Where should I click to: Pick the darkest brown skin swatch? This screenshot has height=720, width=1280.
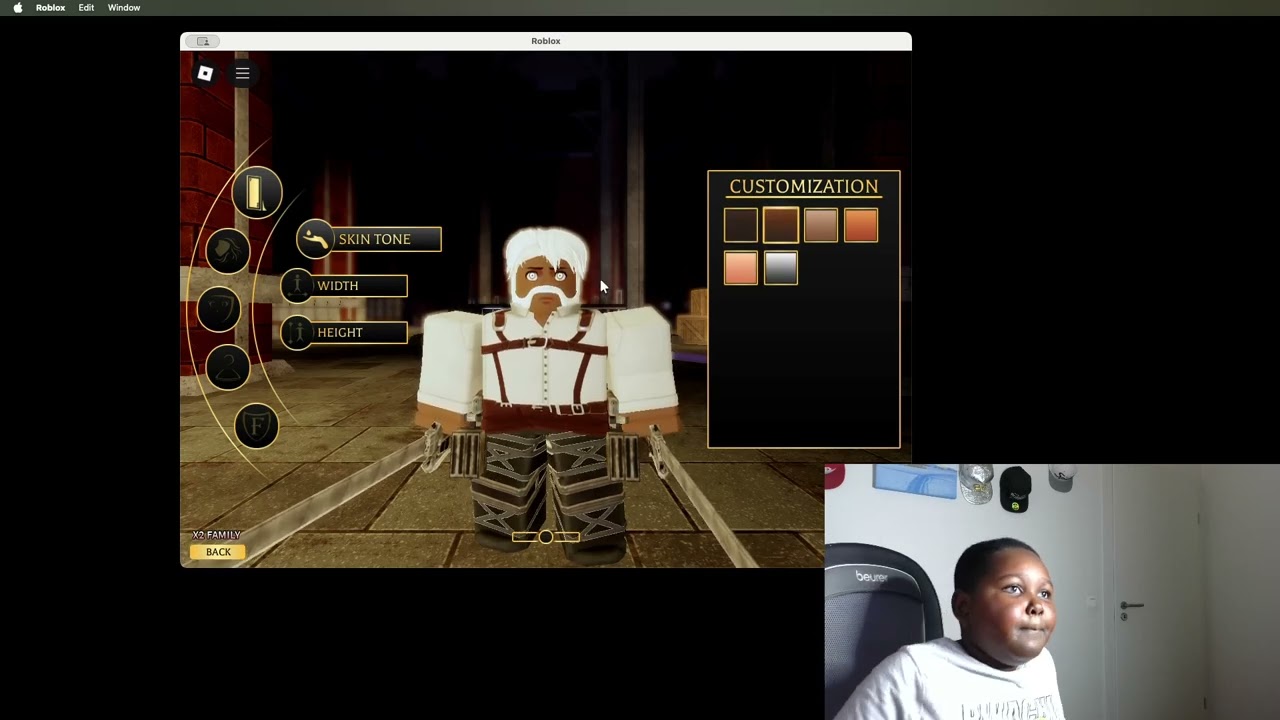point(741,226)
